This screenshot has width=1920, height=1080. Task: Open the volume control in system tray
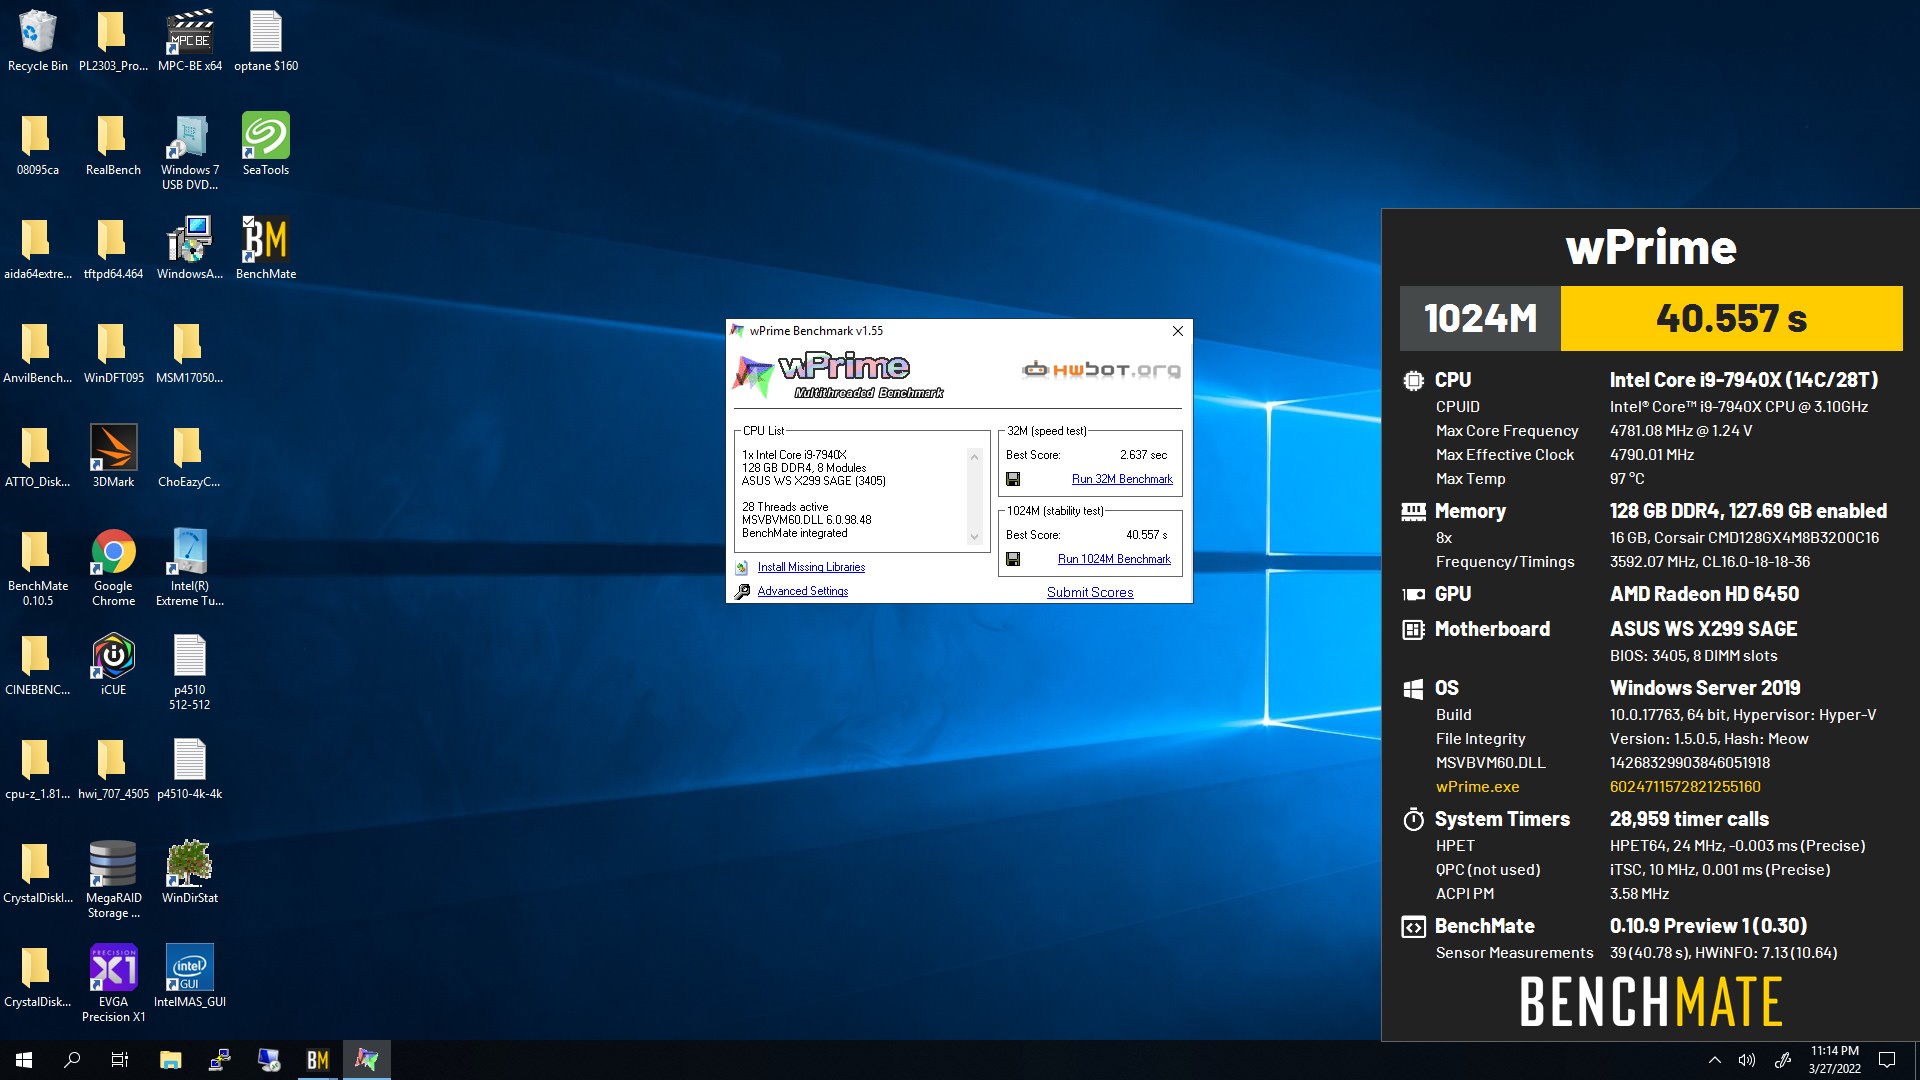tap(1747, 1060)
